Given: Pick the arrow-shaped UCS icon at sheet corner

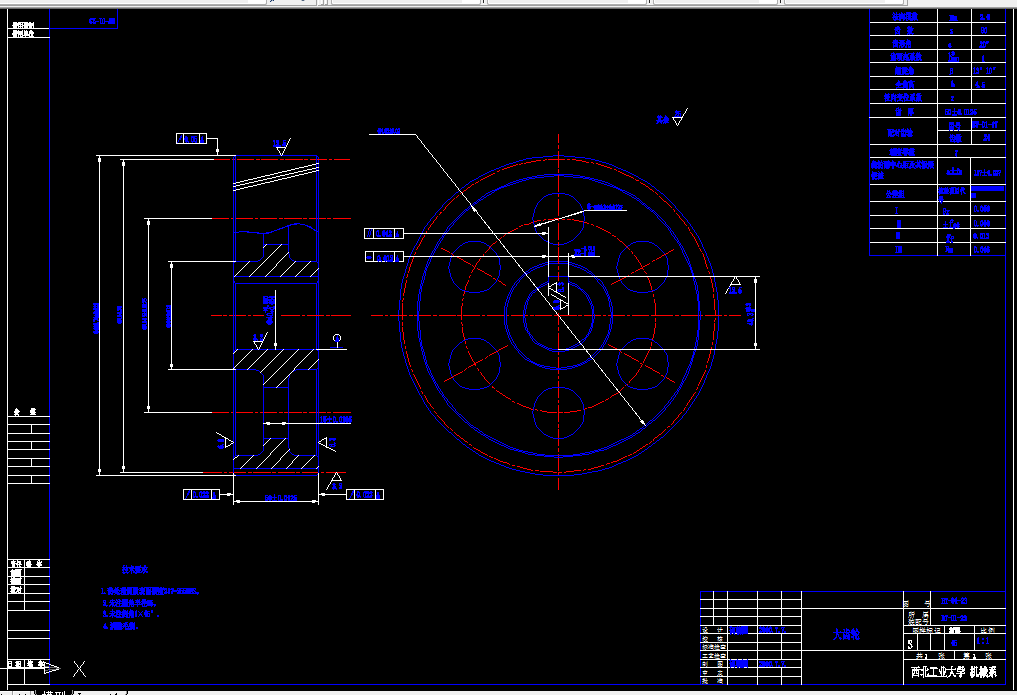Looking at the screenshot, I should click(51, 668).
